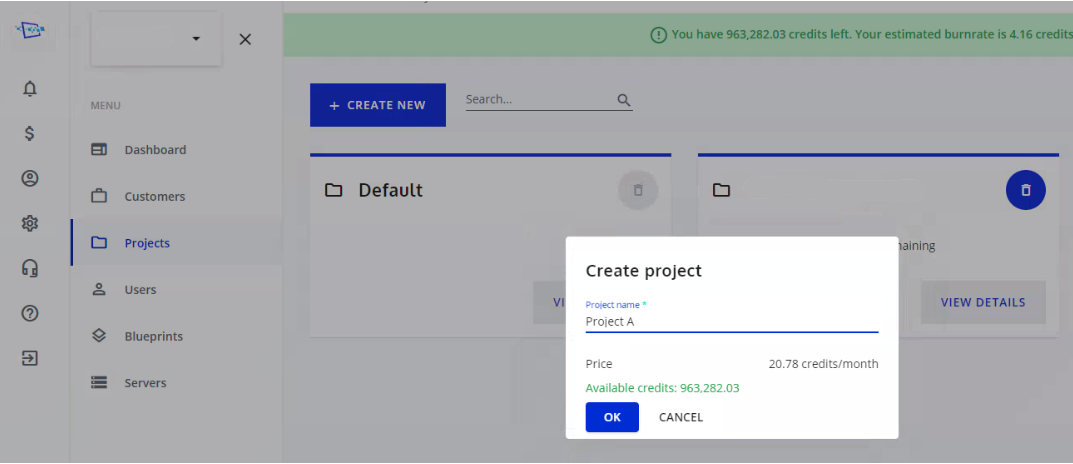Click the support headset icon
1073x464 pixels.
click(30, 269)
